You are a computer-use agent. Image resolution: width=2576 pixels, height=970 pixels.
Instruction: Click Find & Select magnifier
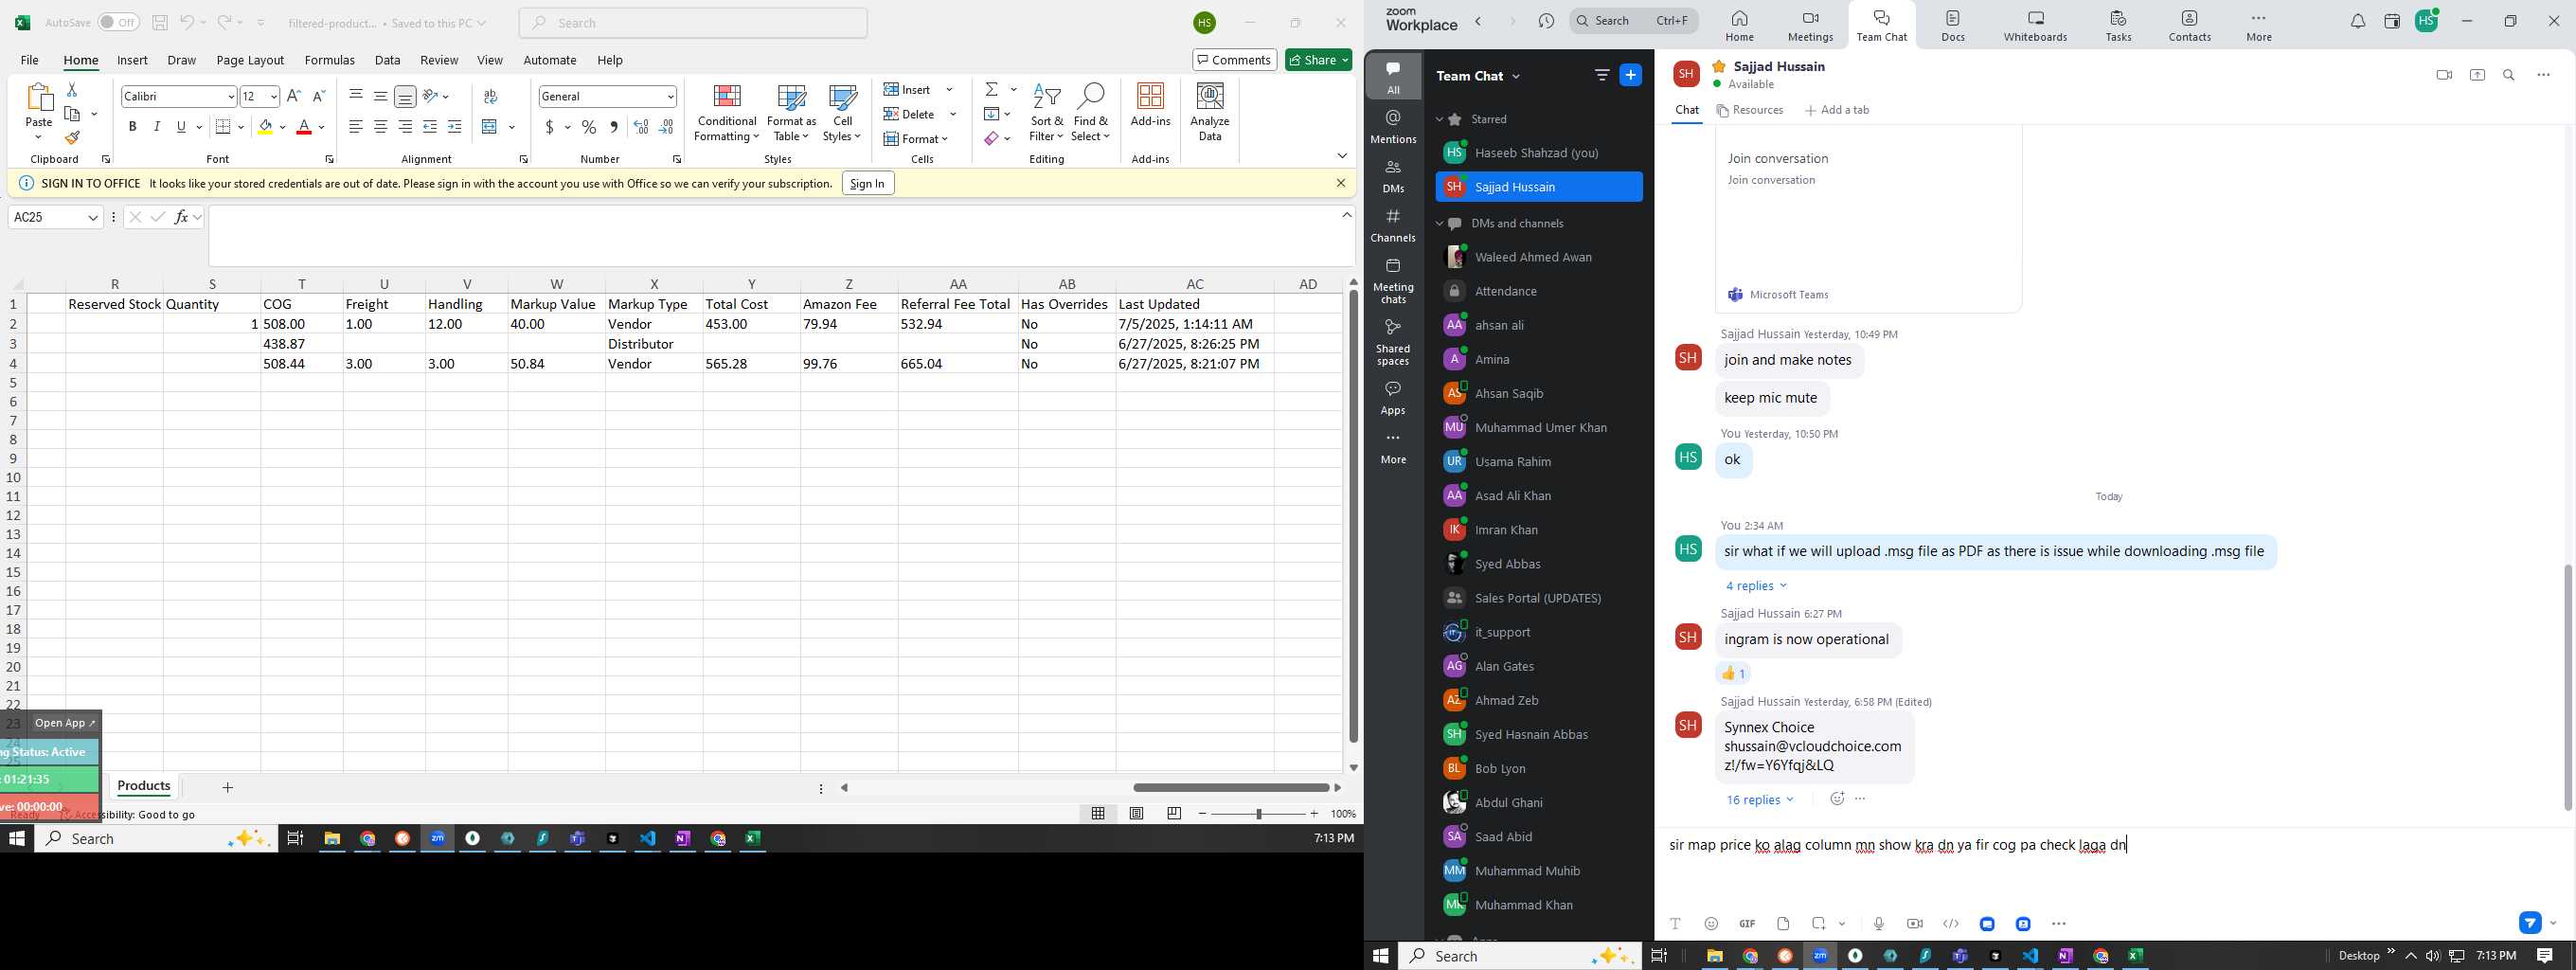click(1090, 112)
